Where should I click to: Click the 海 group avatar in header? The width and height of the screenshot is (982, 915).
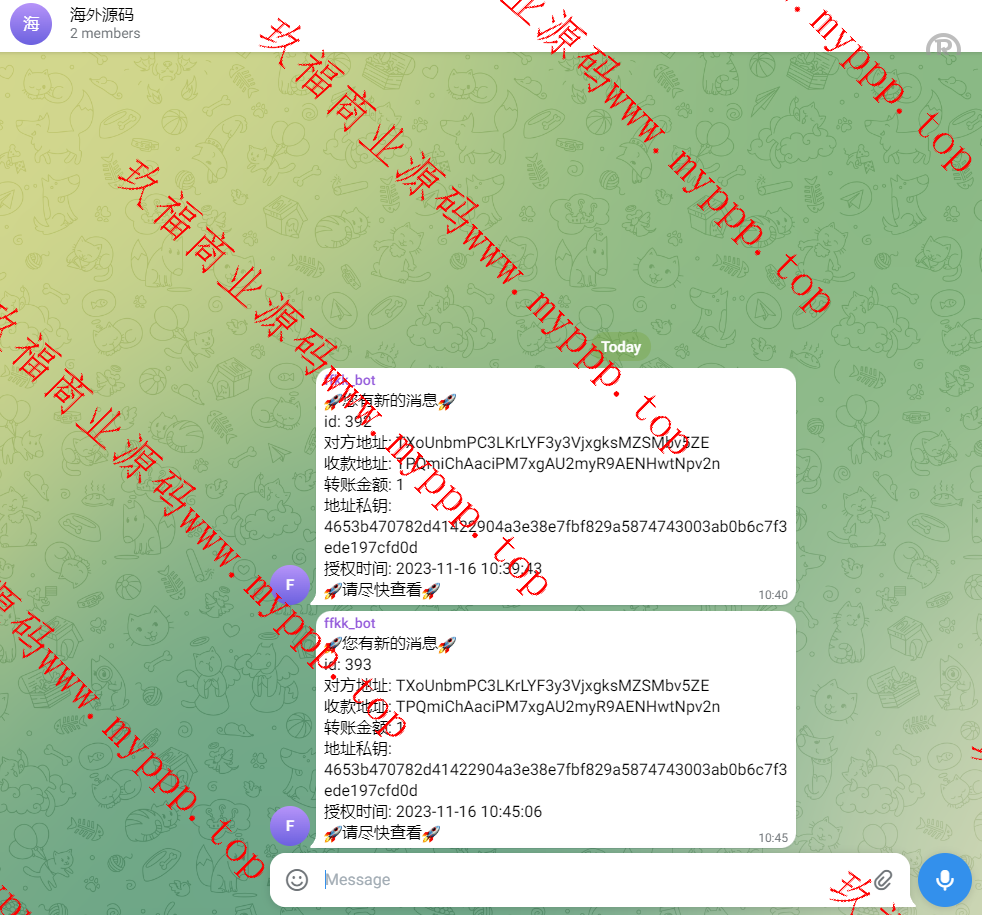(31, 24)
